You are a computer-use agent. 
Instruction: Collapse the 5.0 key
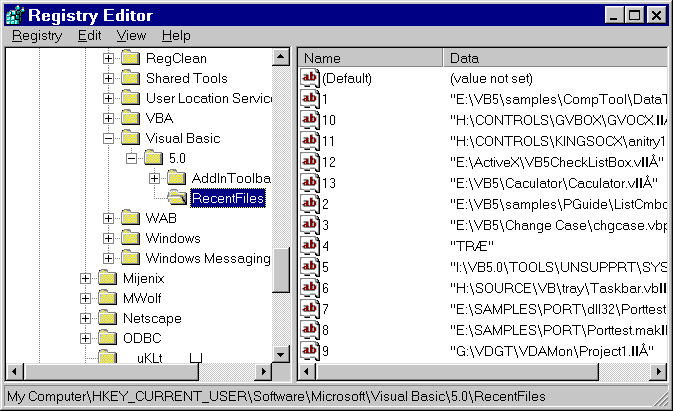tap(131, 158)
